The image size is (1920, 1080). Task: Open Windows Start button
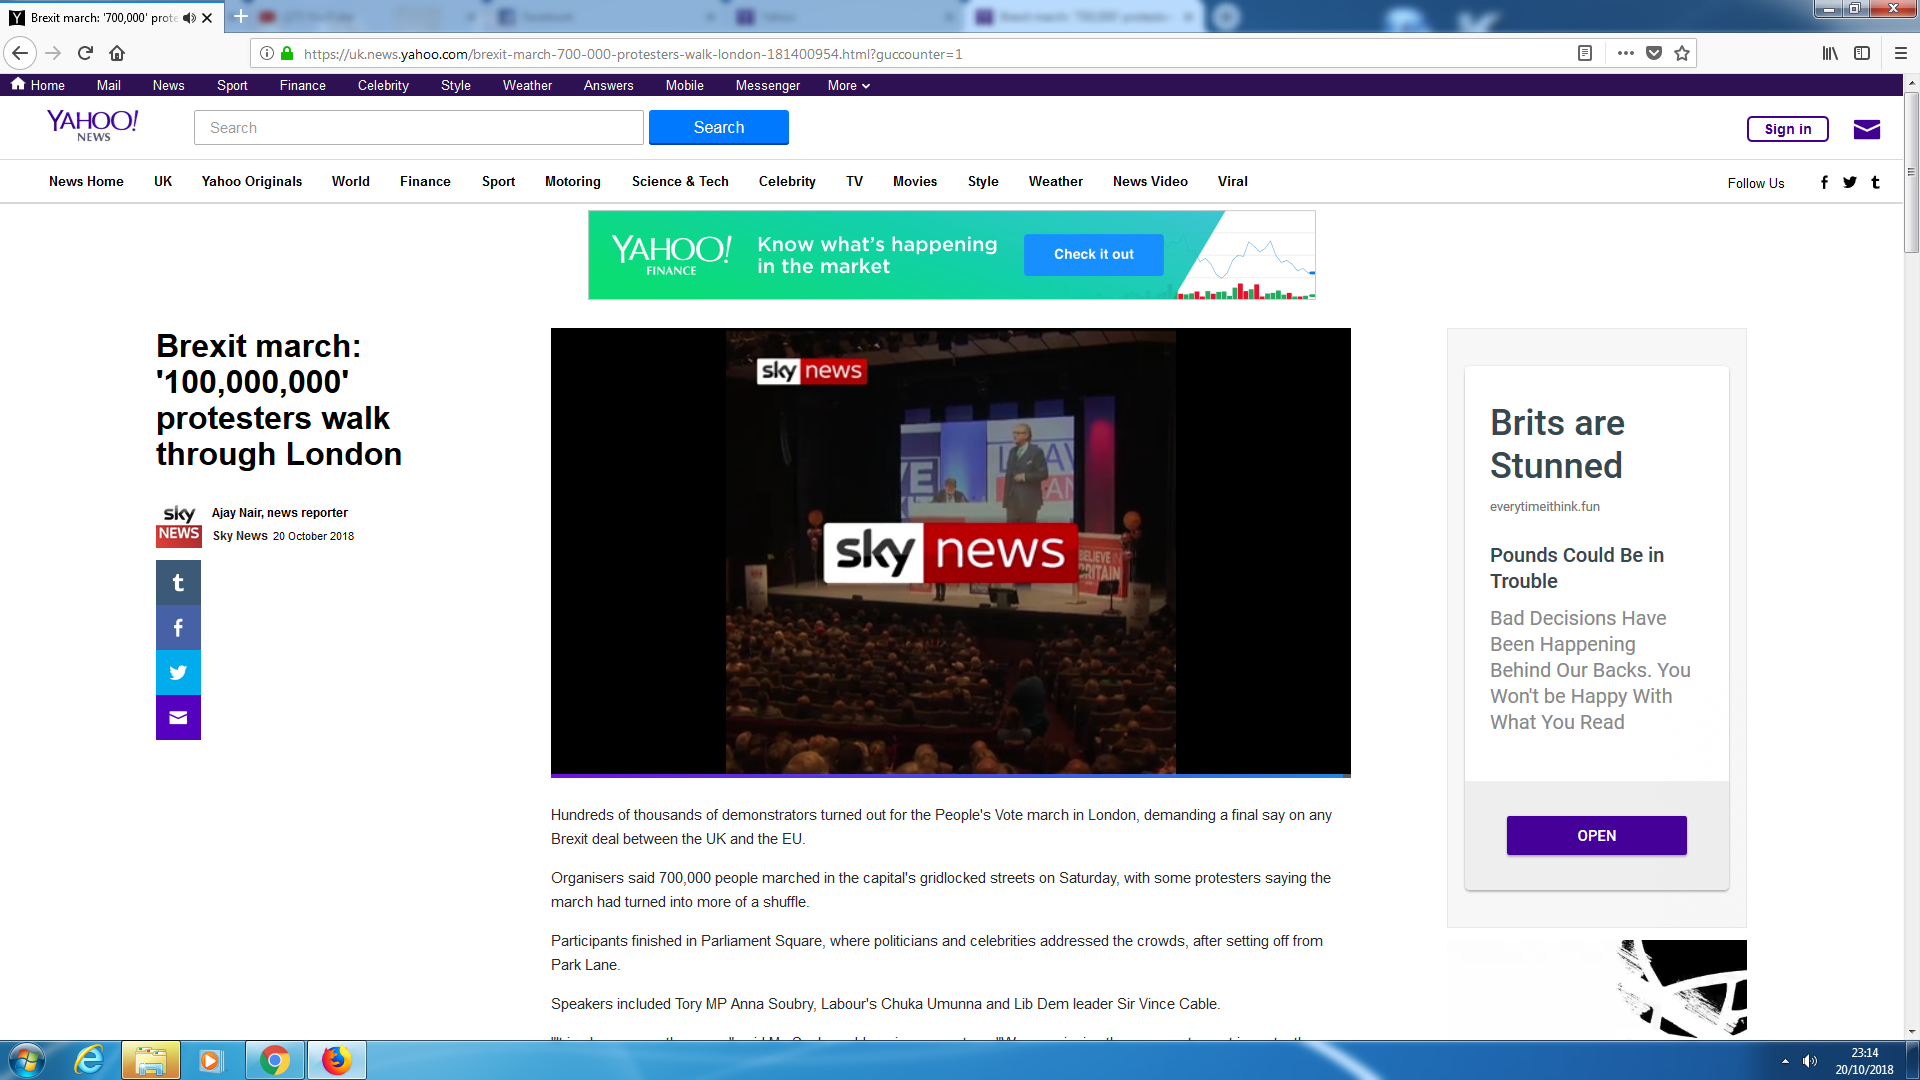[26, 1060]
